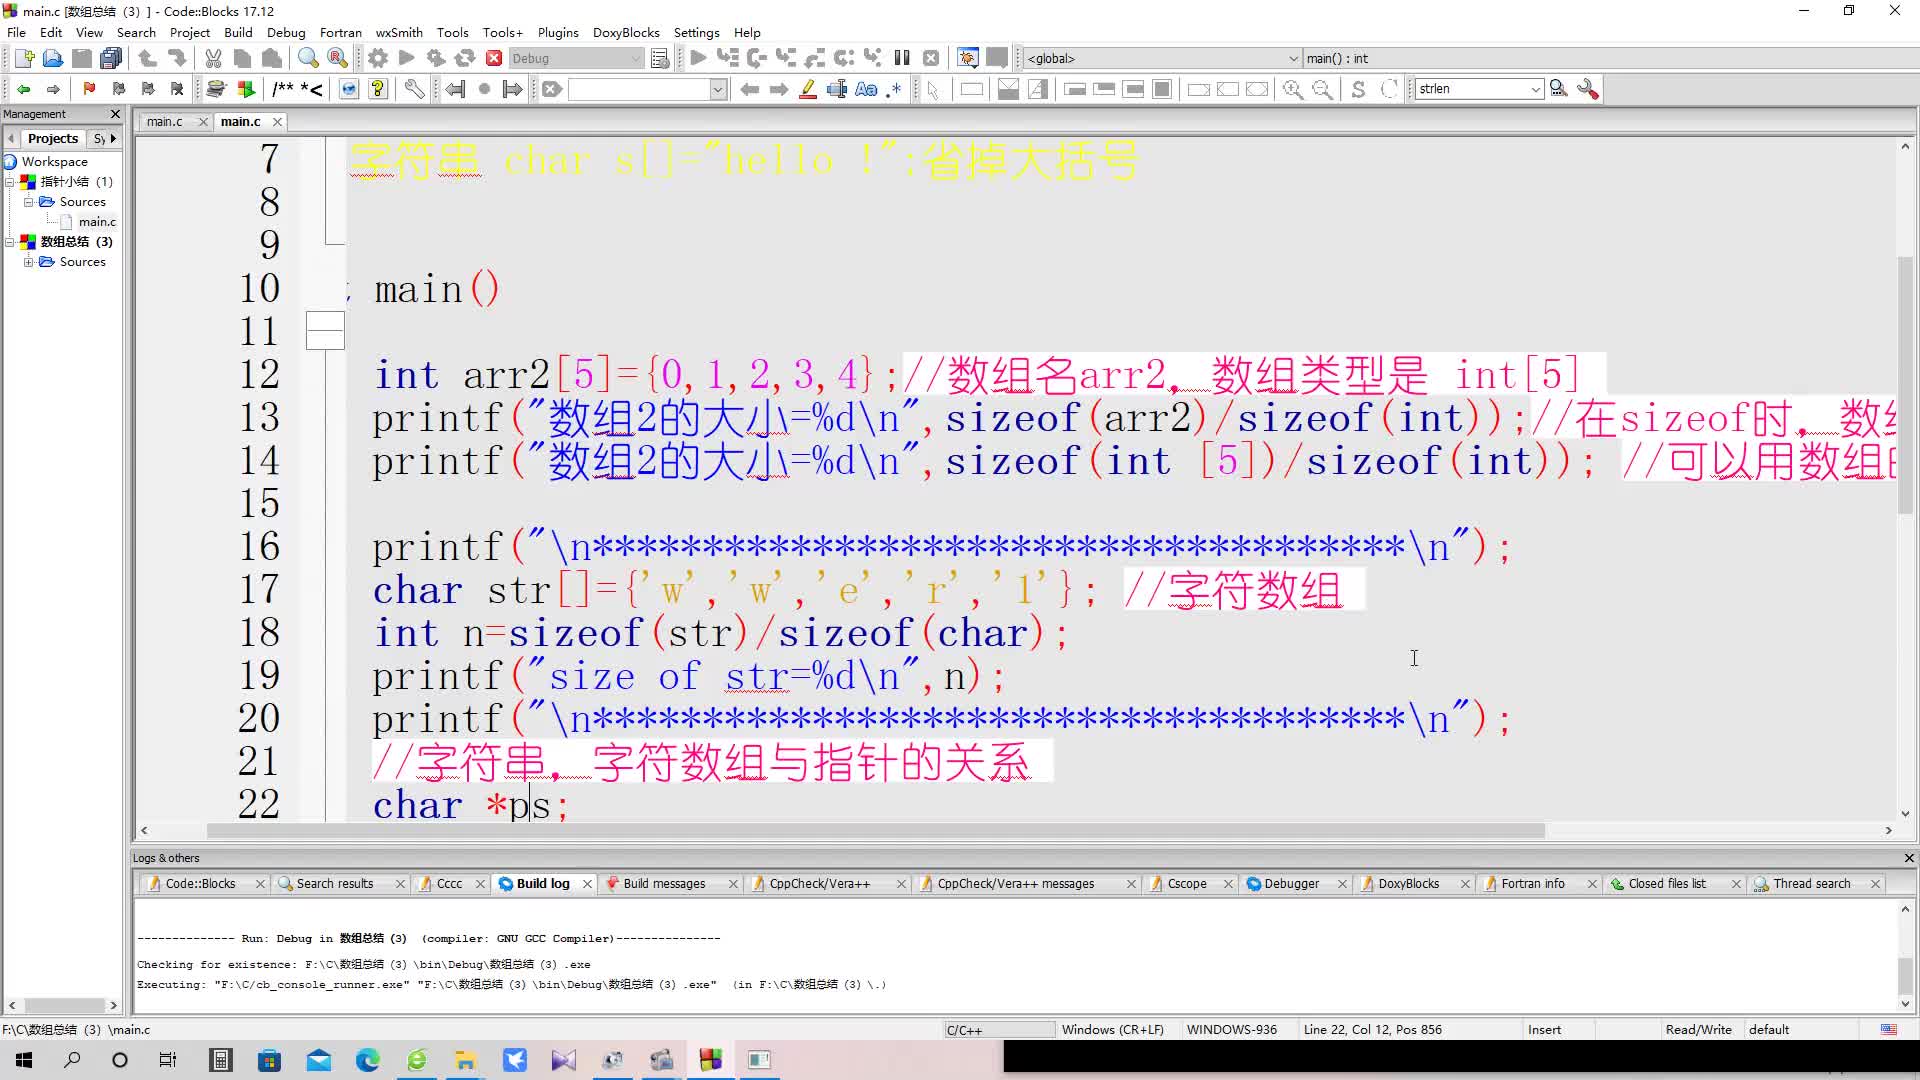
Task: Open the Build menu
Action: (238, 32)
